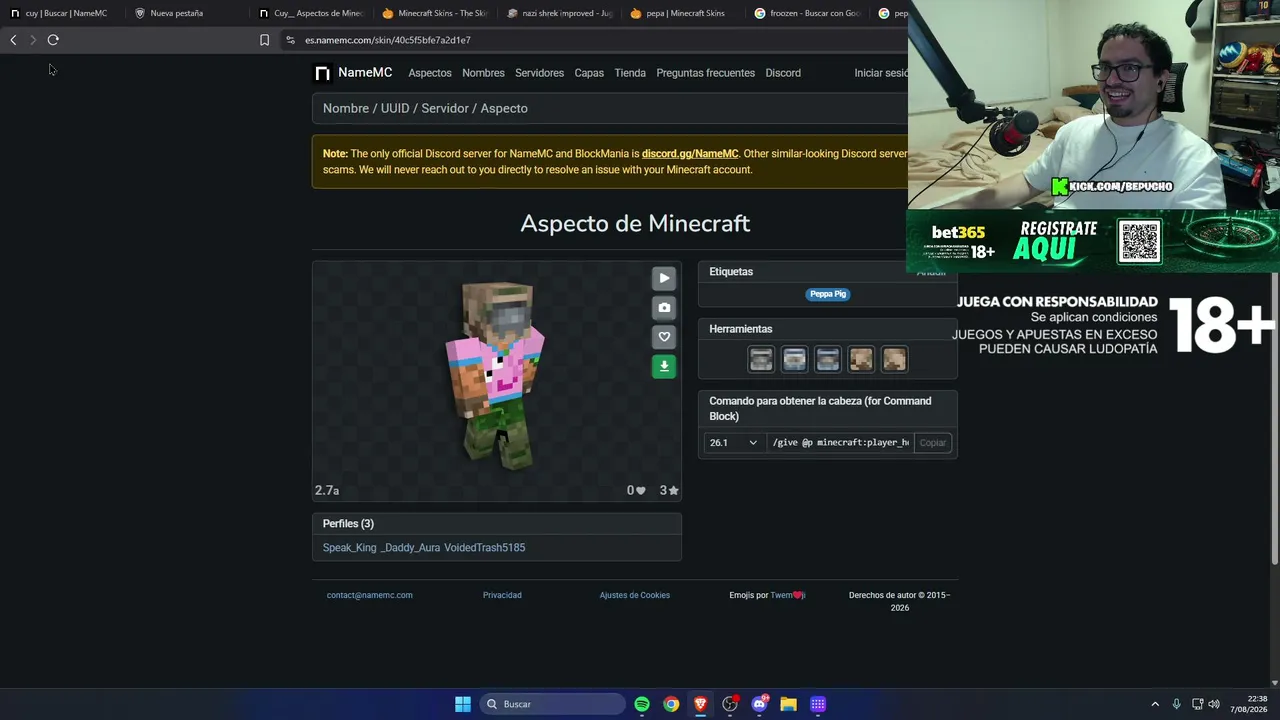Open the Servidores menu item
The height and width of the screenshot is (720, 1280).
(539, 73)
